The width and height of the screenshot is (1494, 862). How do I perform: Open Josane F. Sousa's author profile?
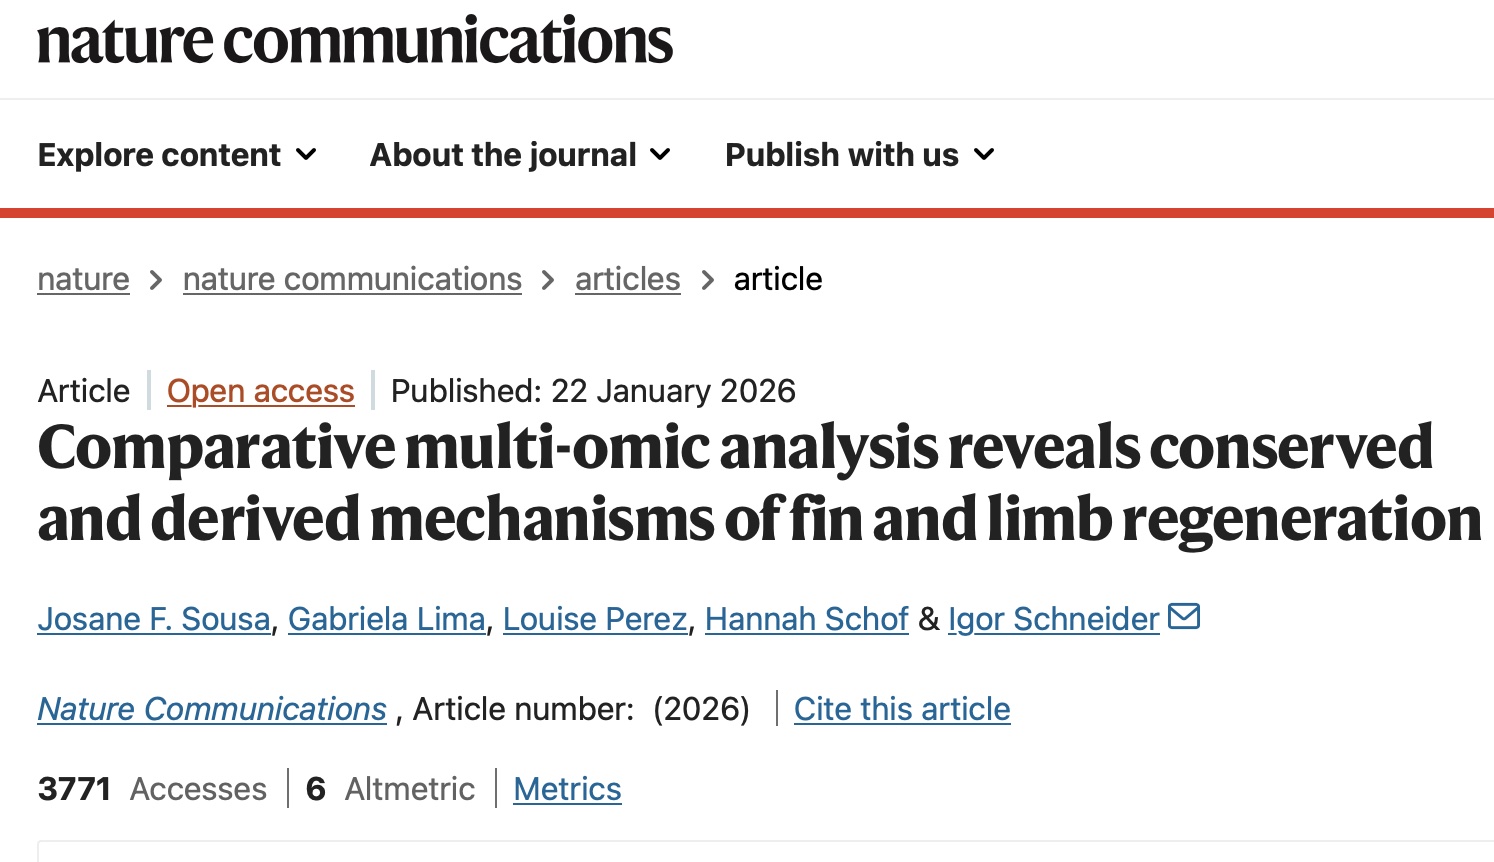tap(152, 618)
